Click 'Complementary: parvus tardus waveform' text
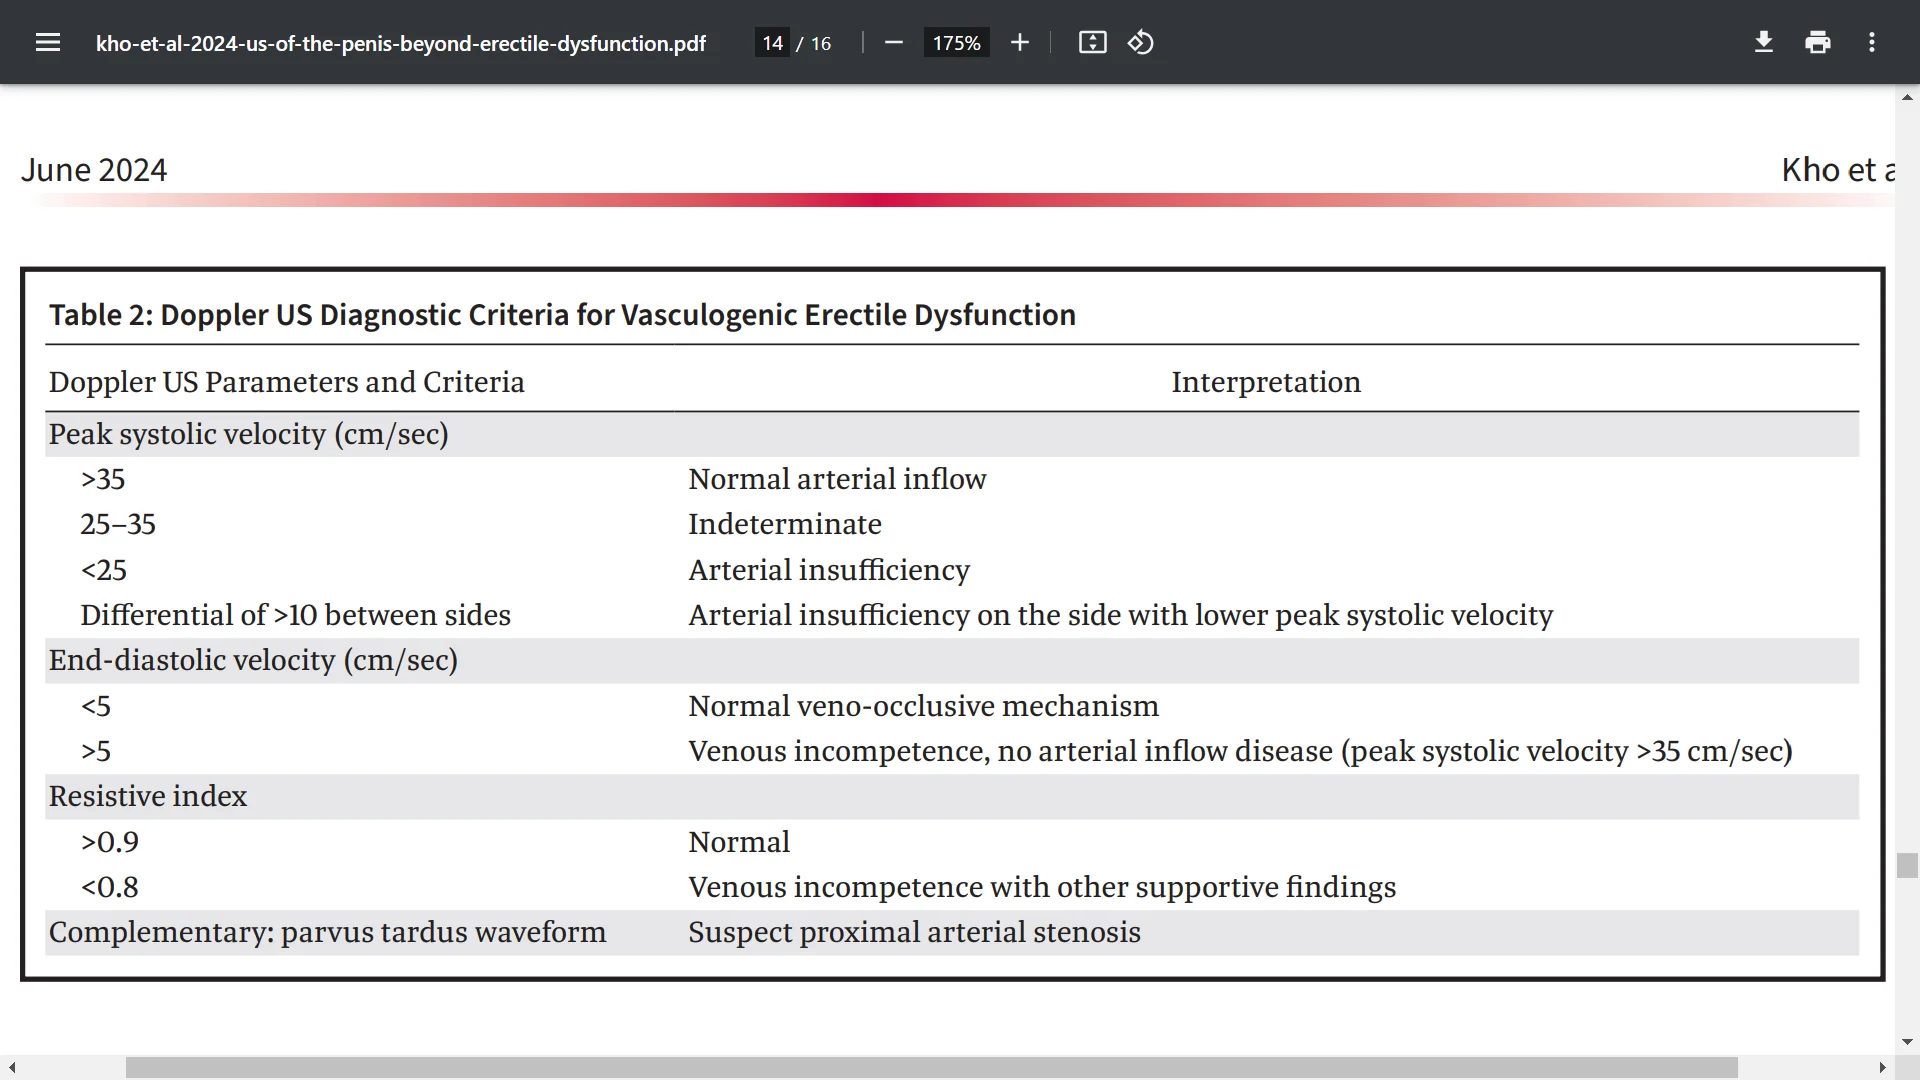The height and width of the screenshot is (1080, 1920). click(x=328, y=932)
